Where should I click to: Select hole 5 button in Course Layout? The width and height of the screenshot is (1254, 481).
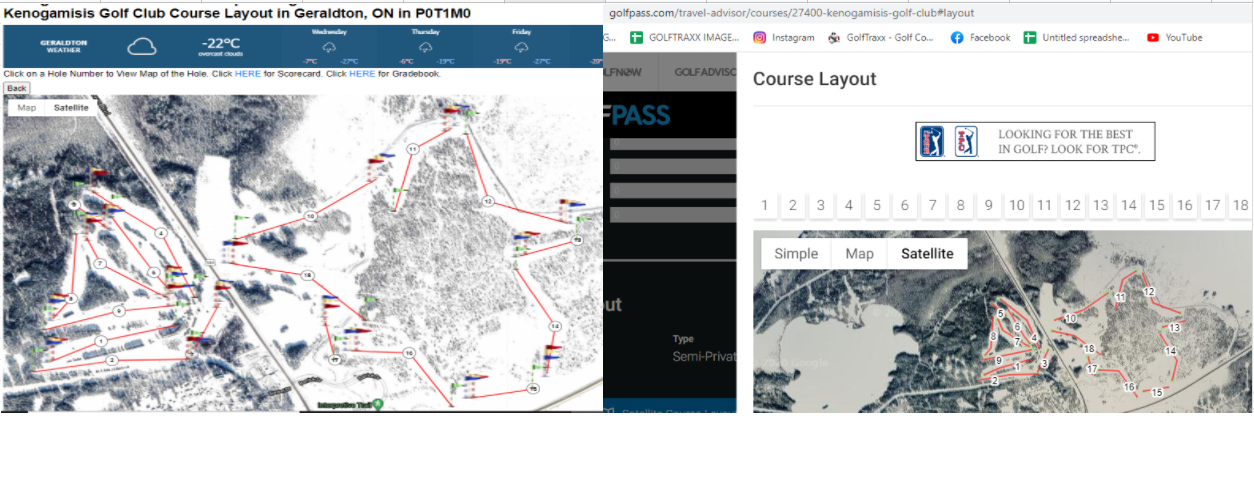pyautogui.click(x=877, y=206)
